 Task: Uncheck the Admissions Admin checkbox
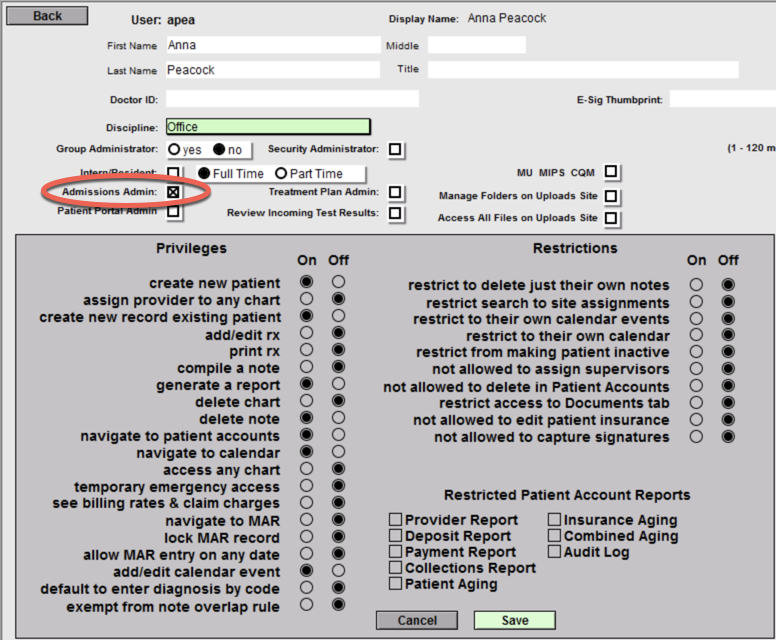(x=173, y=192)
